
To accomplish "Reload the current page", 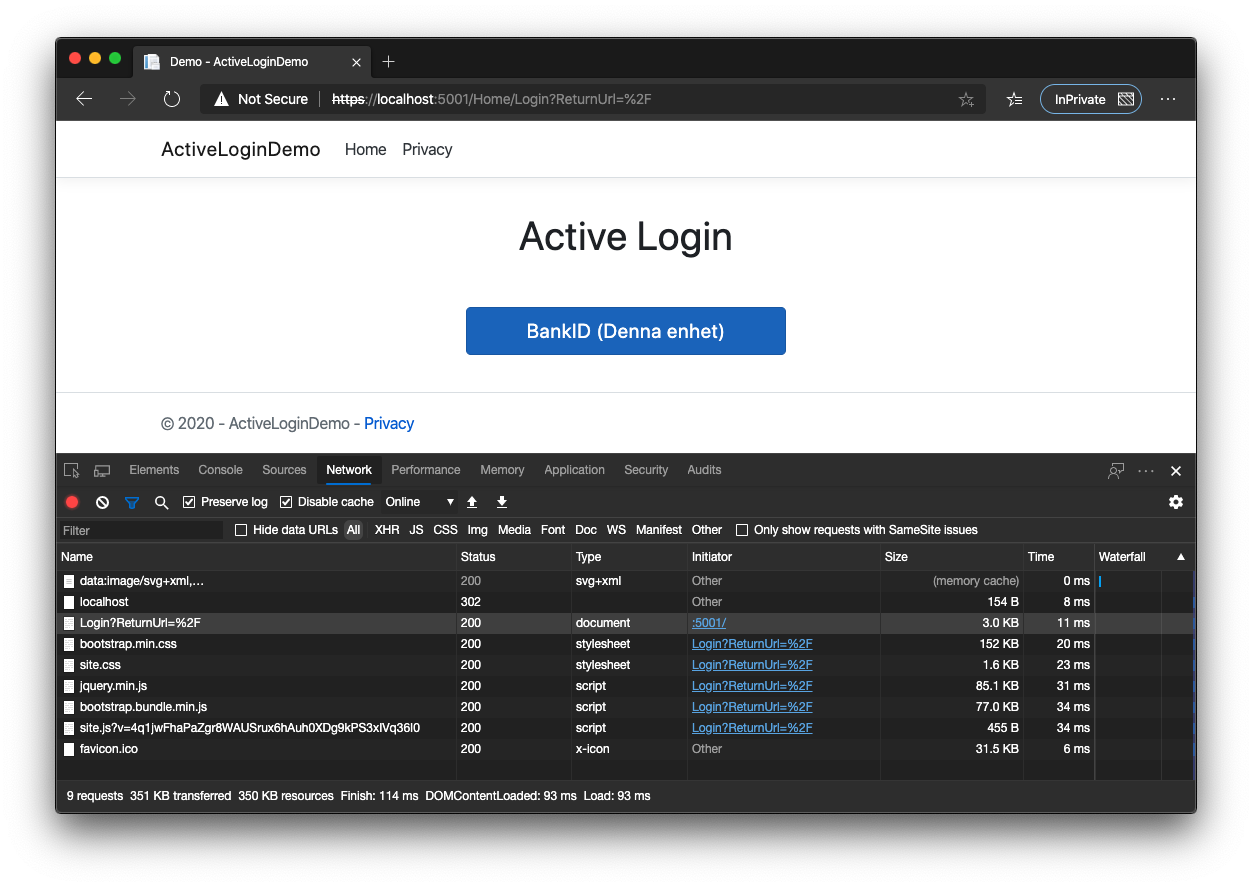I will coord(172,99).
